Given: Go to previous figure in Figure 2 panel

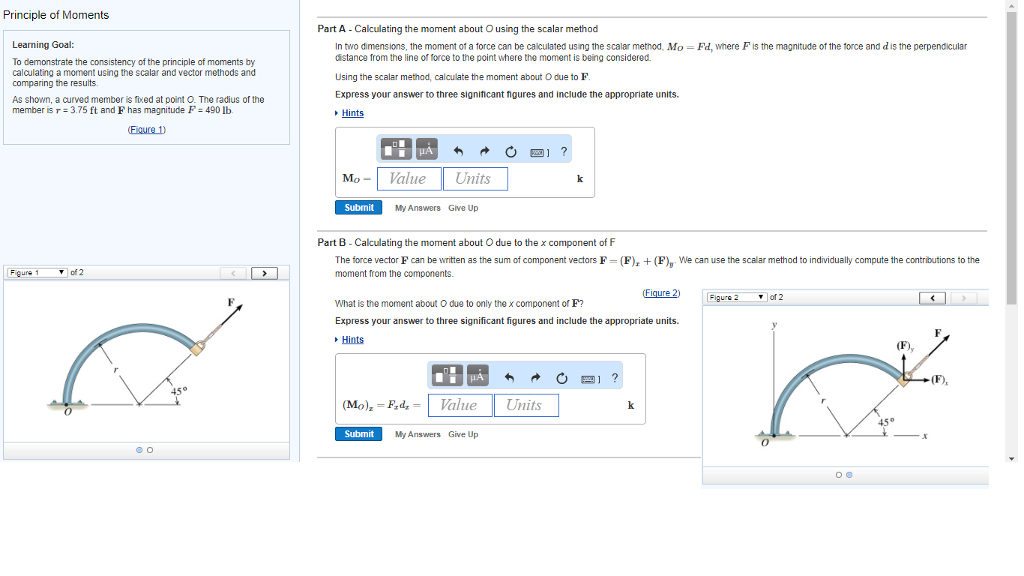Looking at the screenshot, I should (933, 298).
